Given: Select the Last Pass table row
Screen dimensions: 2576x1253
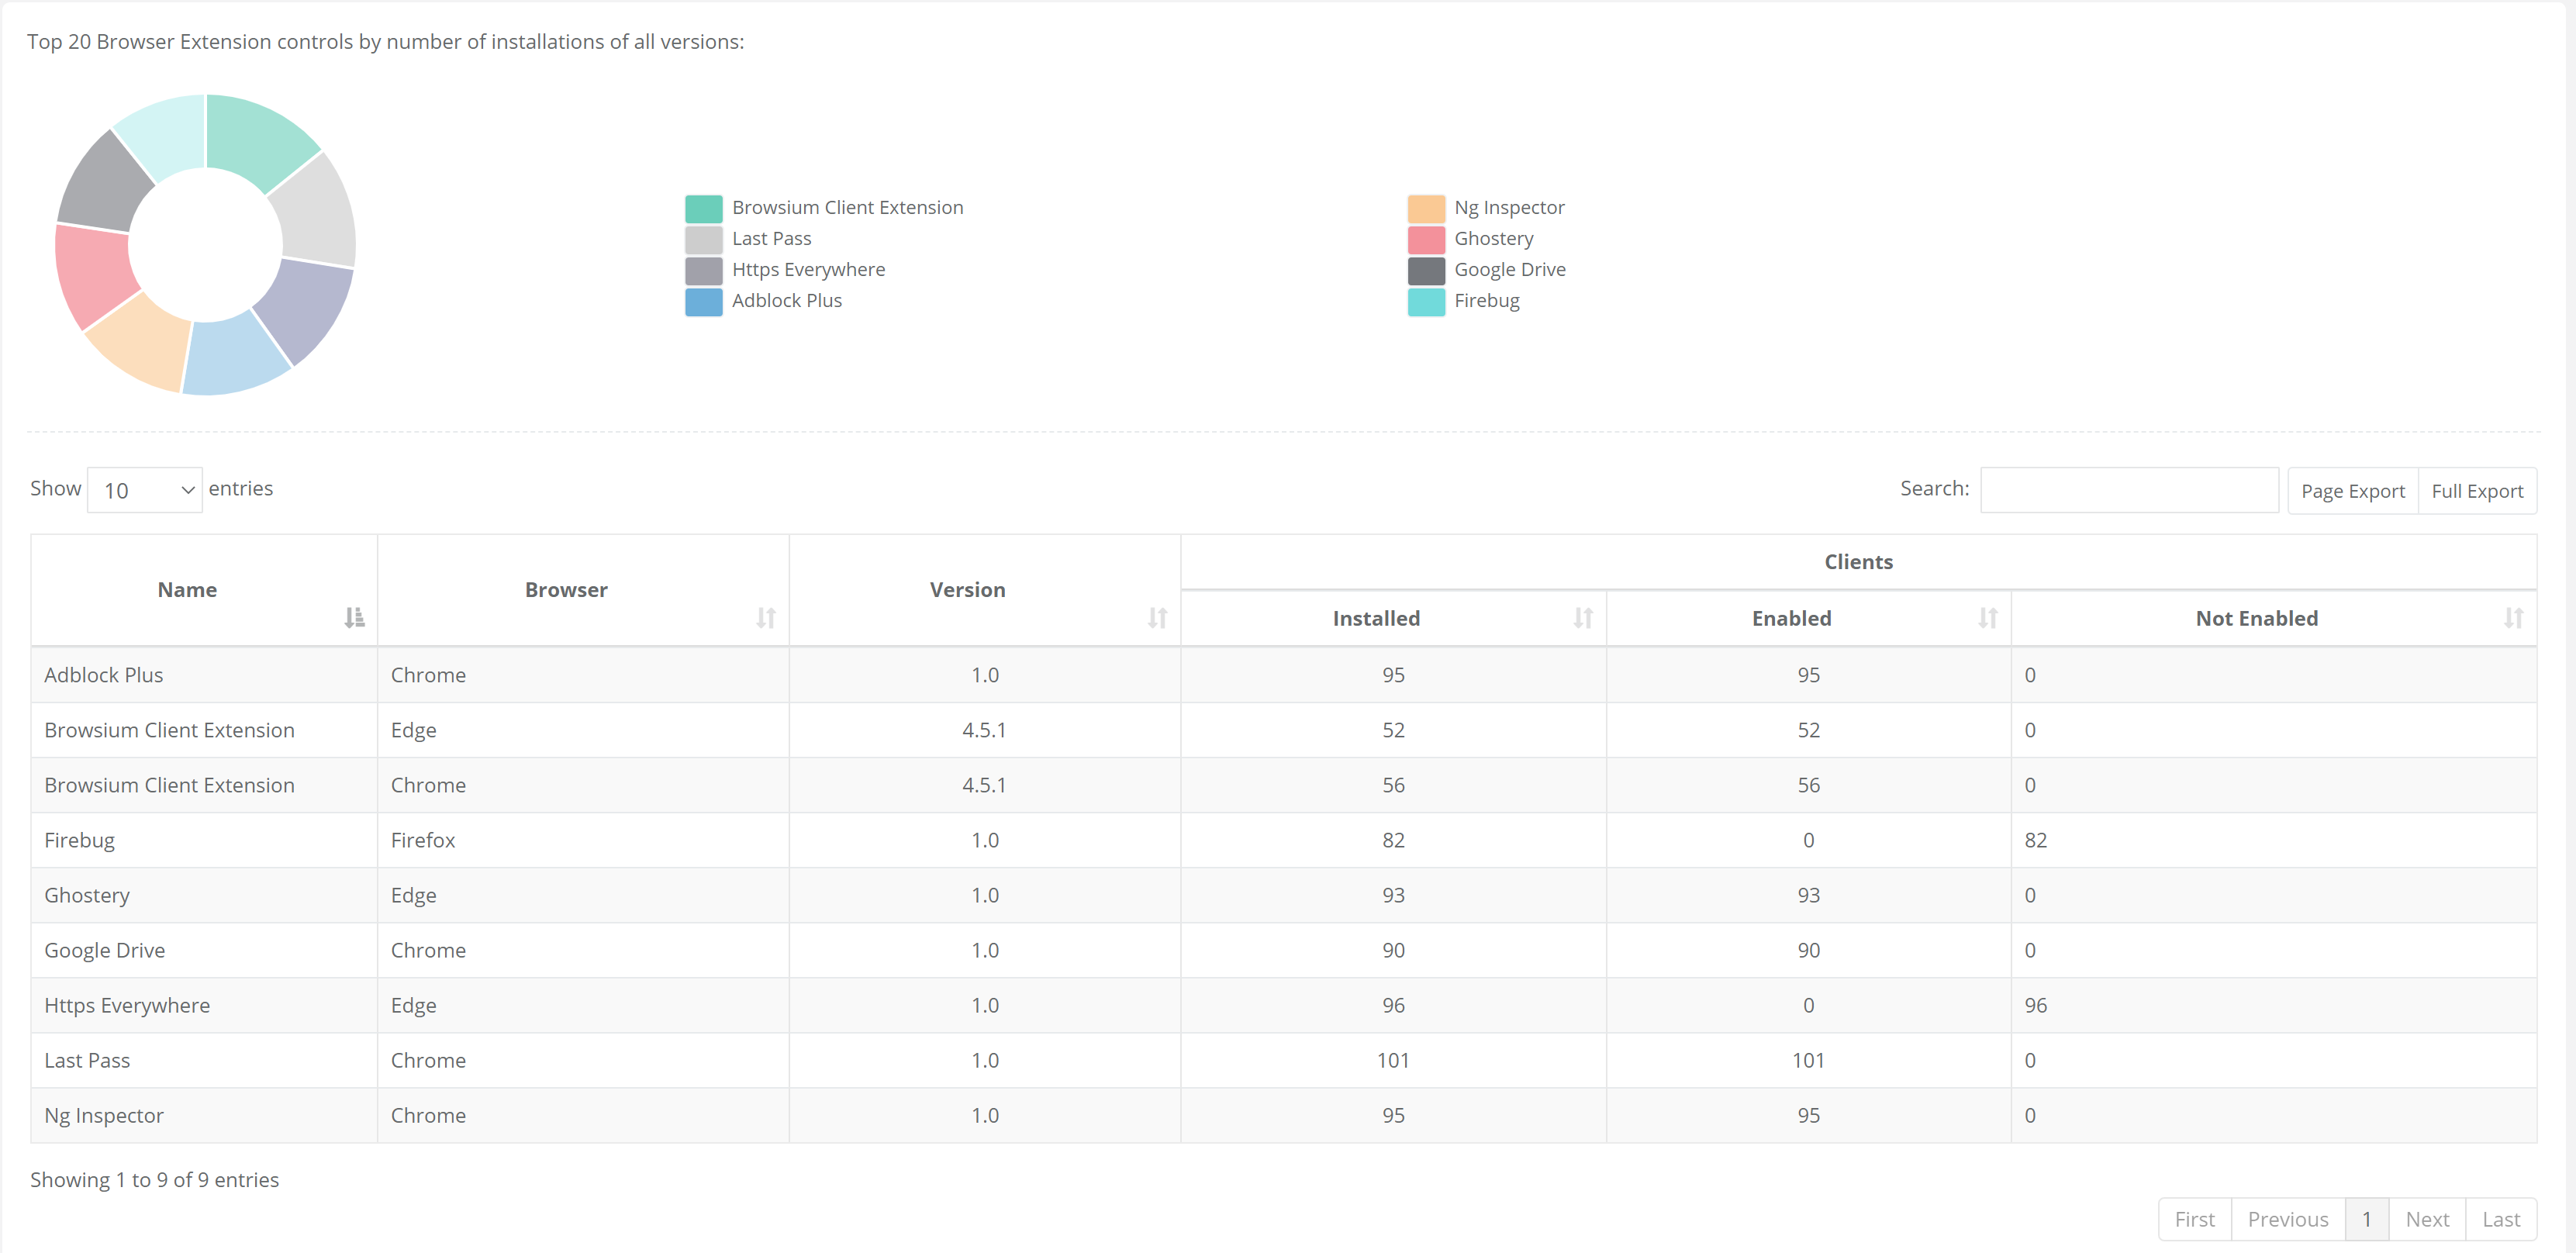Looking at the screenshot, I should click(87, 1059).
